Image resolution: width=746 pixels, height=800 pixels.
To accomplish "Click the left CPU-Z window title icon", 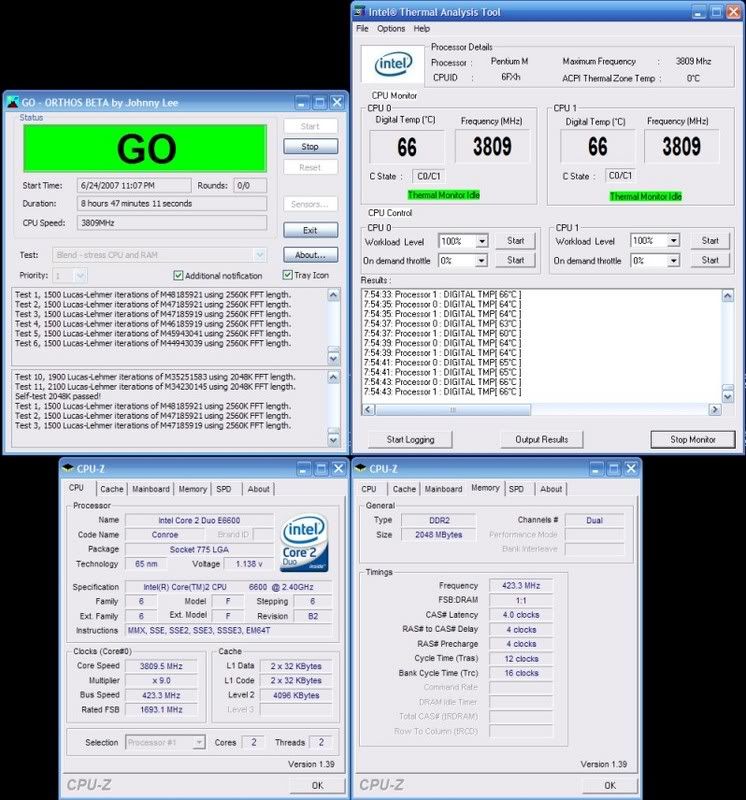I will (67, 468).
